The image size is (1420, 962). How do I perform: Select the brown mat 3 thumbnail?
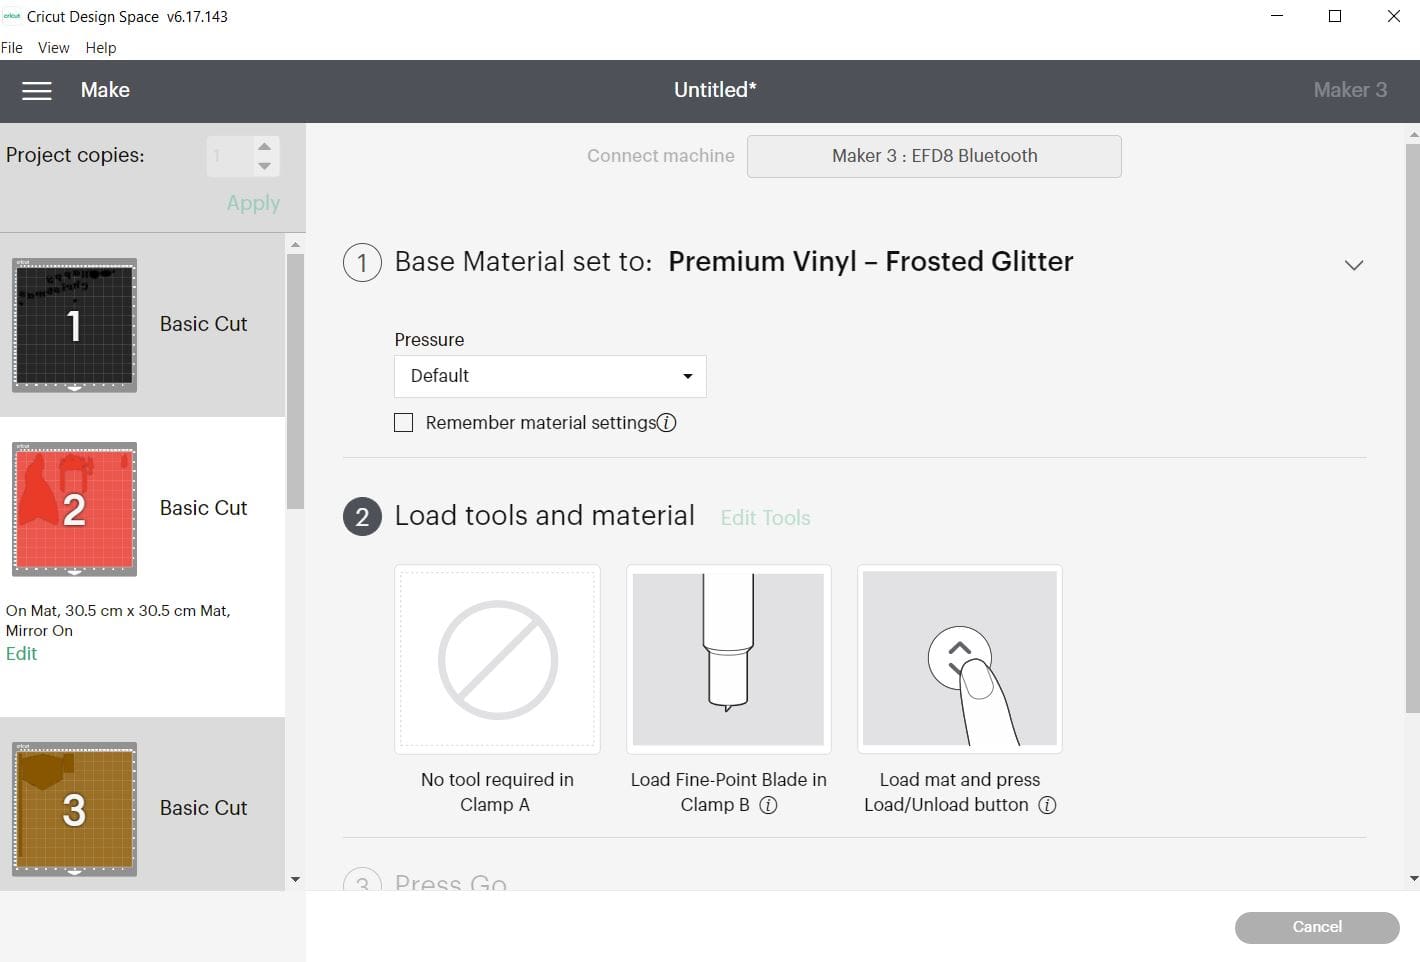(x=74, y=809)
